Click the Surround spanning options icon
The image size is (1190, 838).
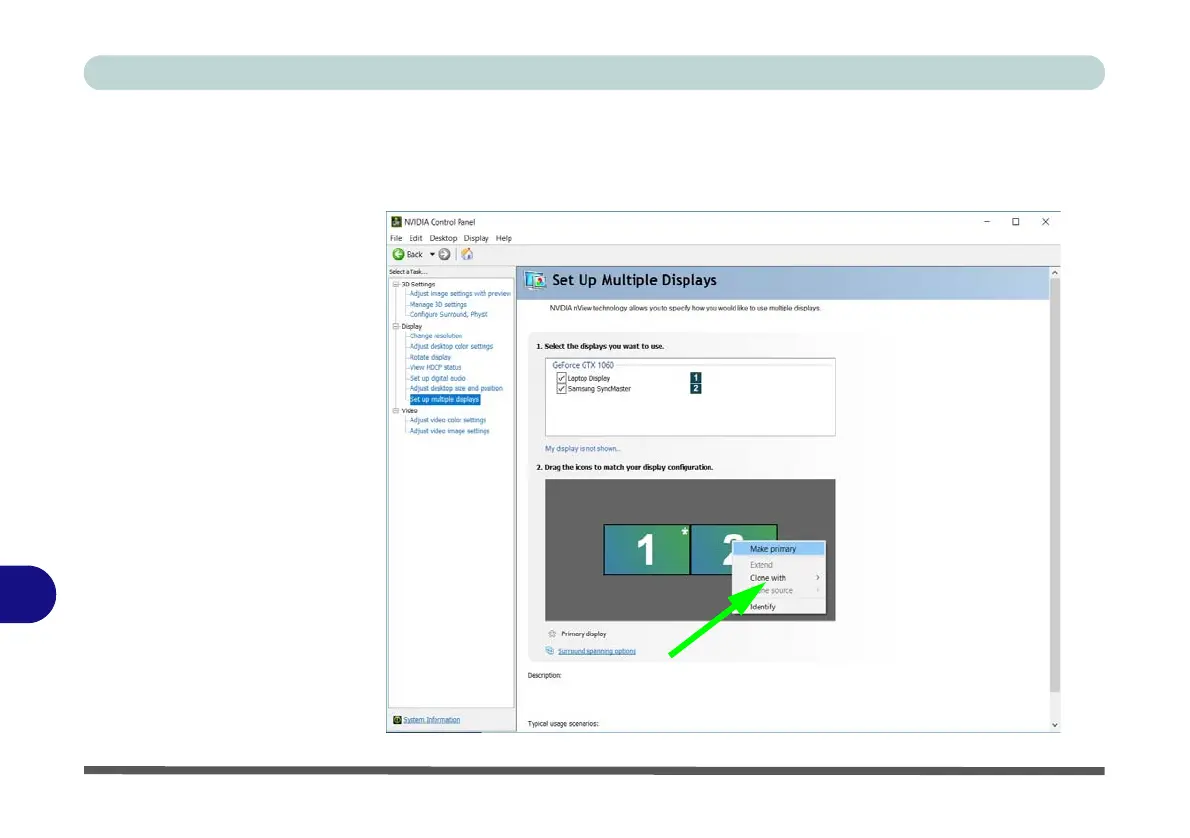(549, 651)
